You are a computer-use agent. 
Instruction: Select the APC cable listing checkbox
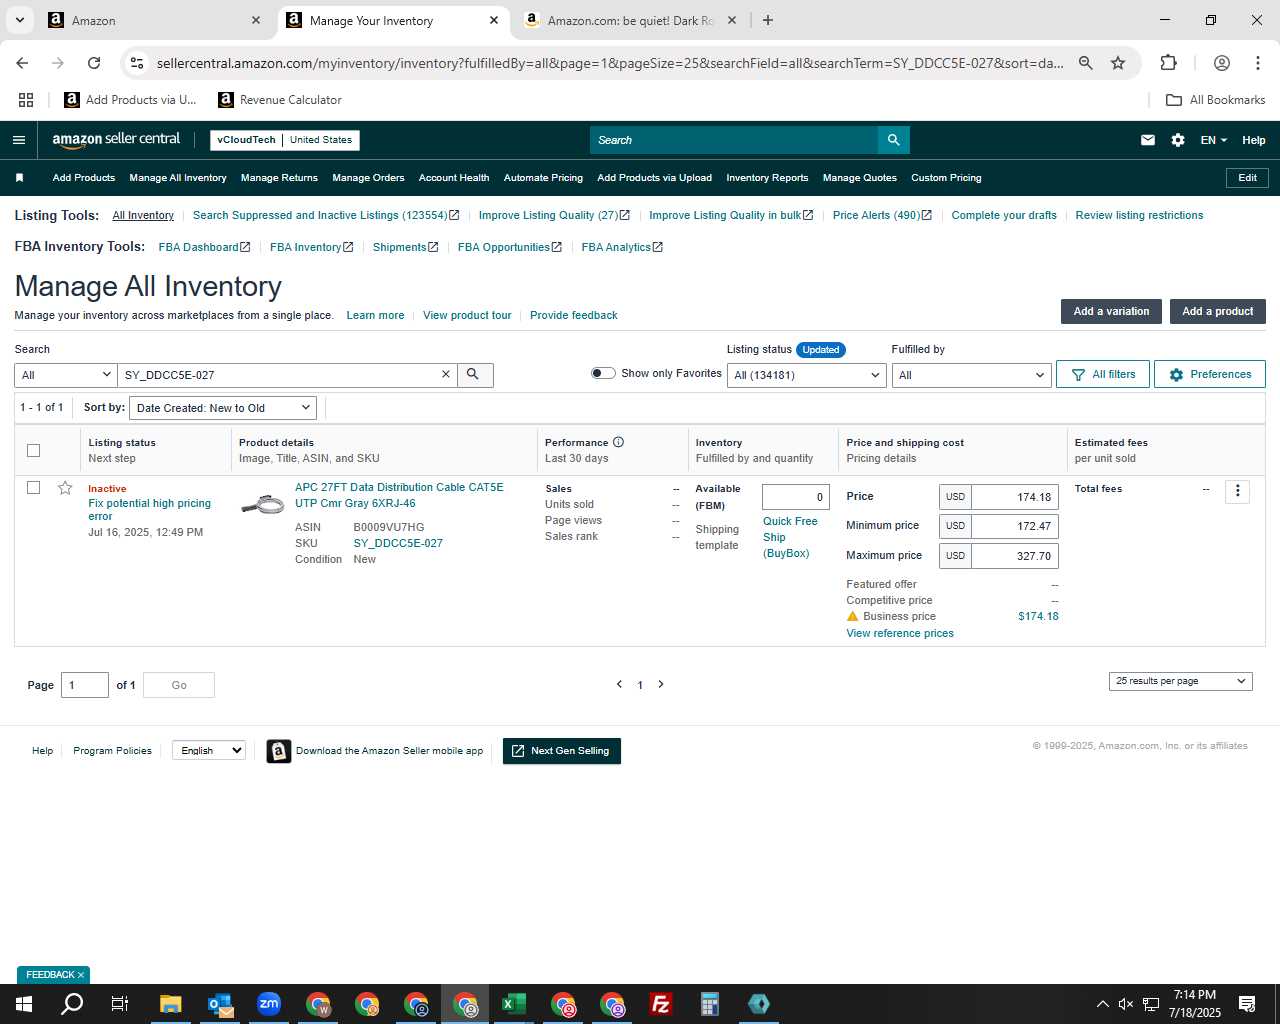click(33, 488)
